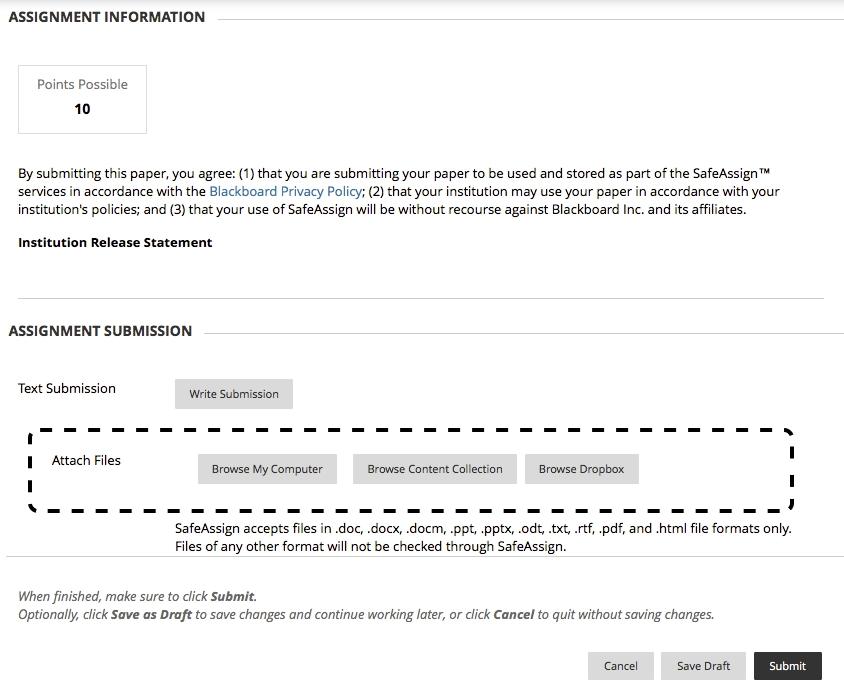
Task: Open the Blackboard Privacy Policy link
Action: coord(285,191)
